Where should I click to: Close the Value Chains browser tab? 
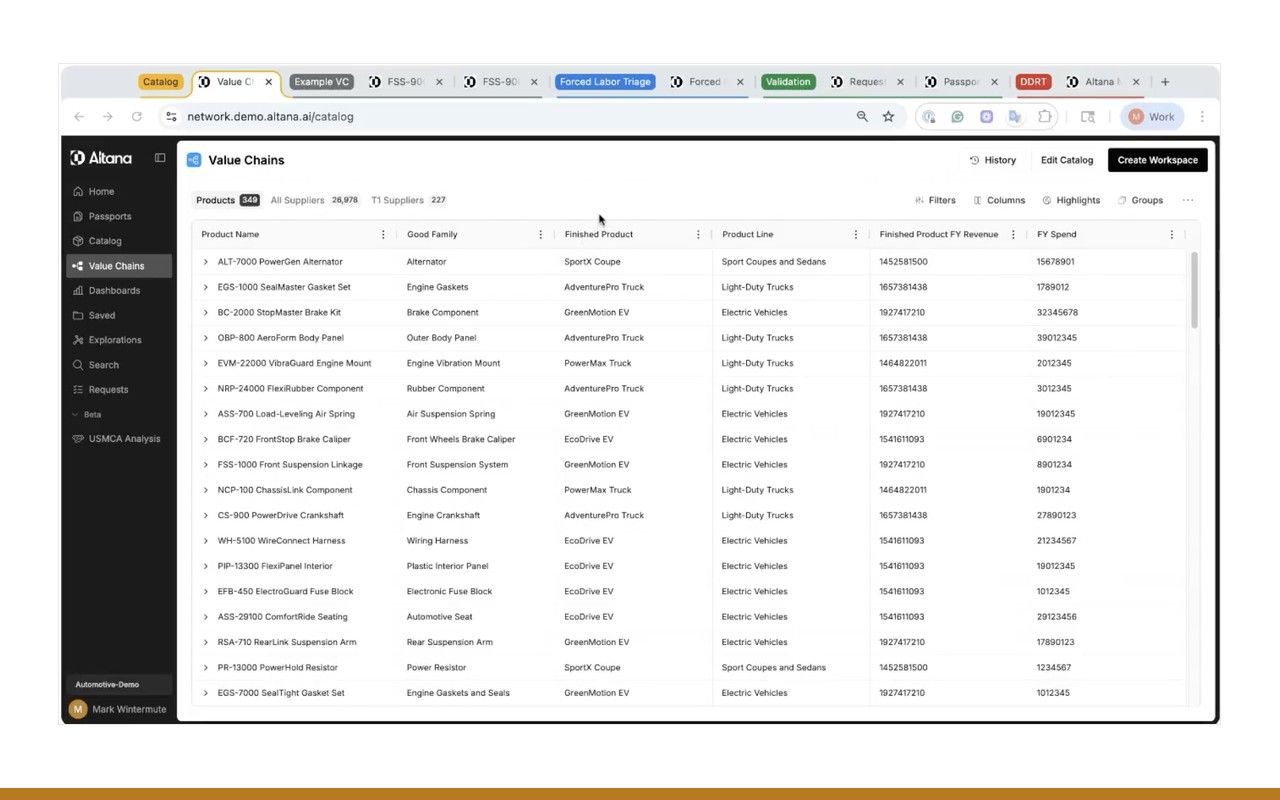pos(268,82)
